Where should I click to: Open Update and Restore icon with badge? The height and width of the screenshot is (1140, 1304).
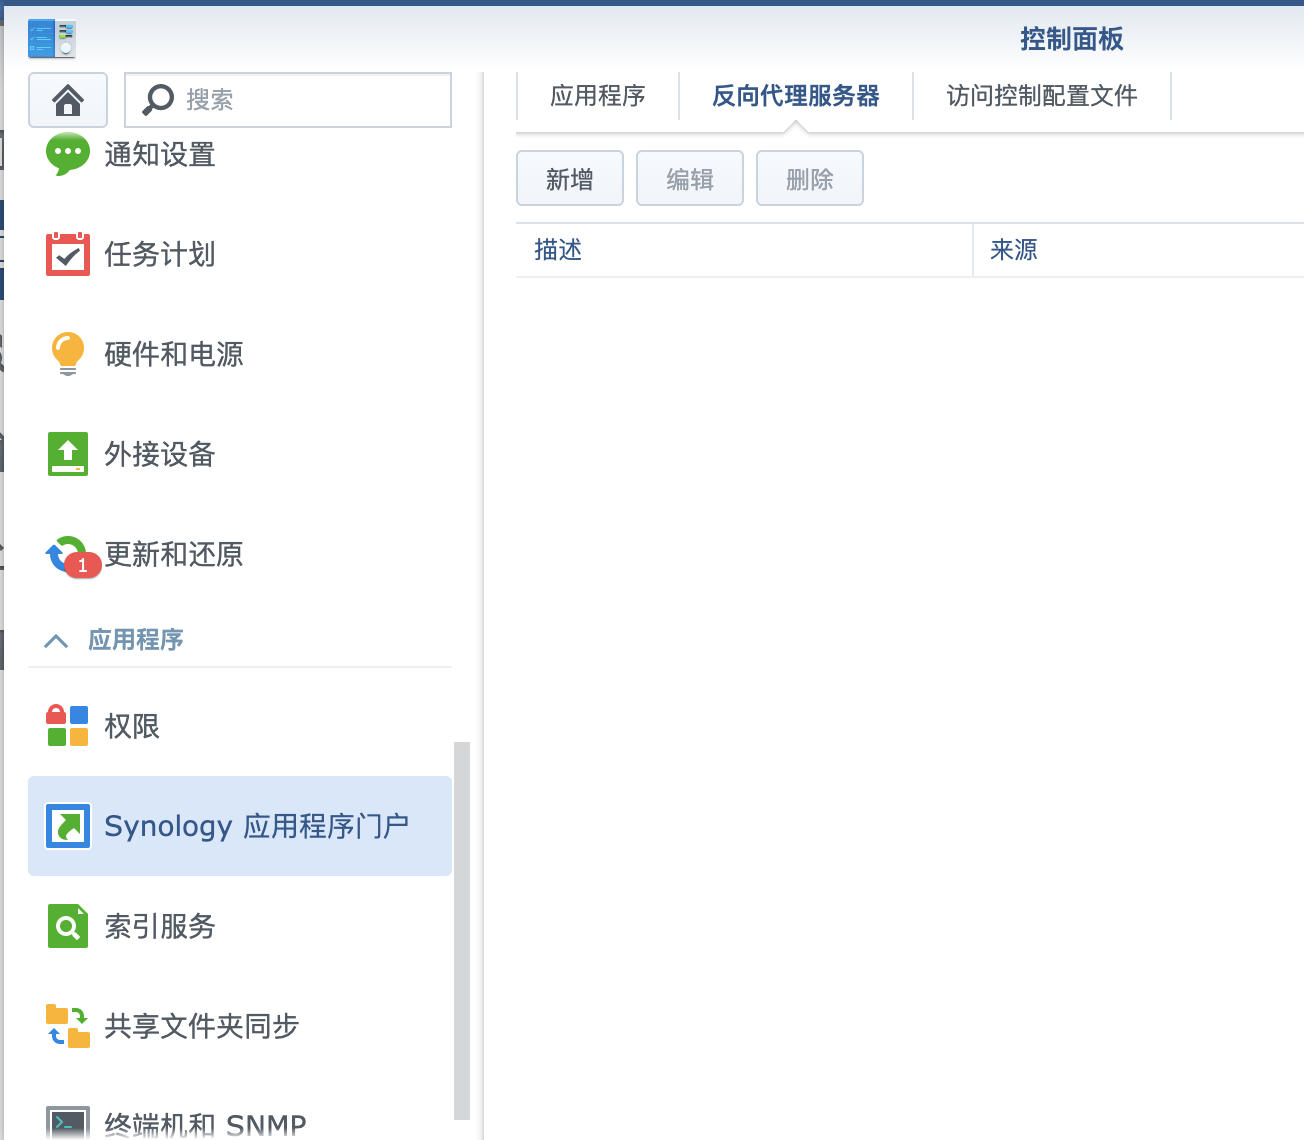[x=68, y=555]
